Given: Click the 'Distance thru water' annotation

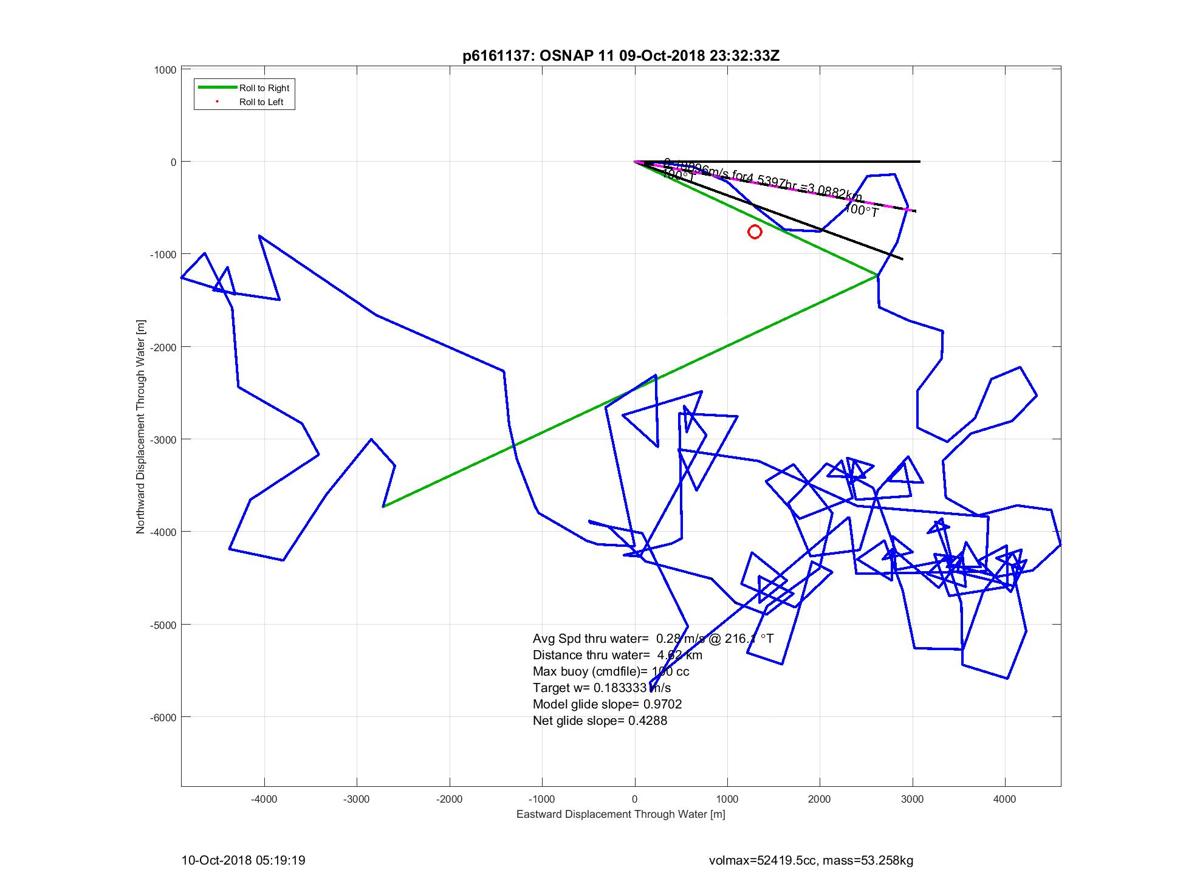Looking at the screenshot, I should [x=618, y=655].
